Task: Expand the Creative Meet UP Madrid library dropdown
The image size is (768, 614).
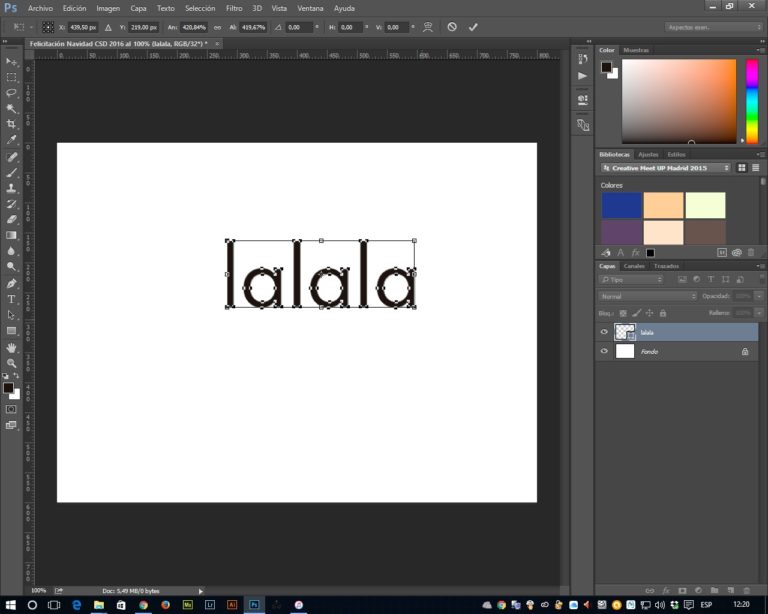Action: tap(664, 168)
